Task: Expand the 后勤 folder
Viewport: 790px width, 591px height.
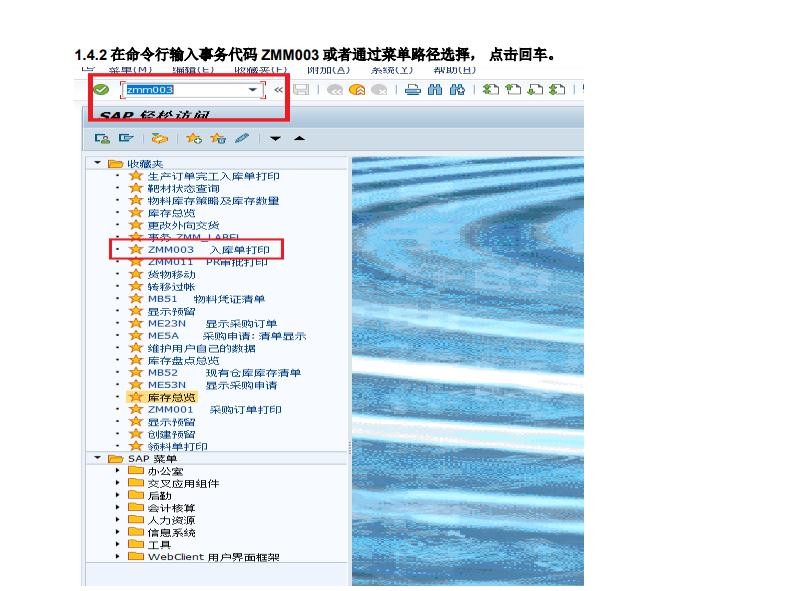Action: tap(117, 495)
